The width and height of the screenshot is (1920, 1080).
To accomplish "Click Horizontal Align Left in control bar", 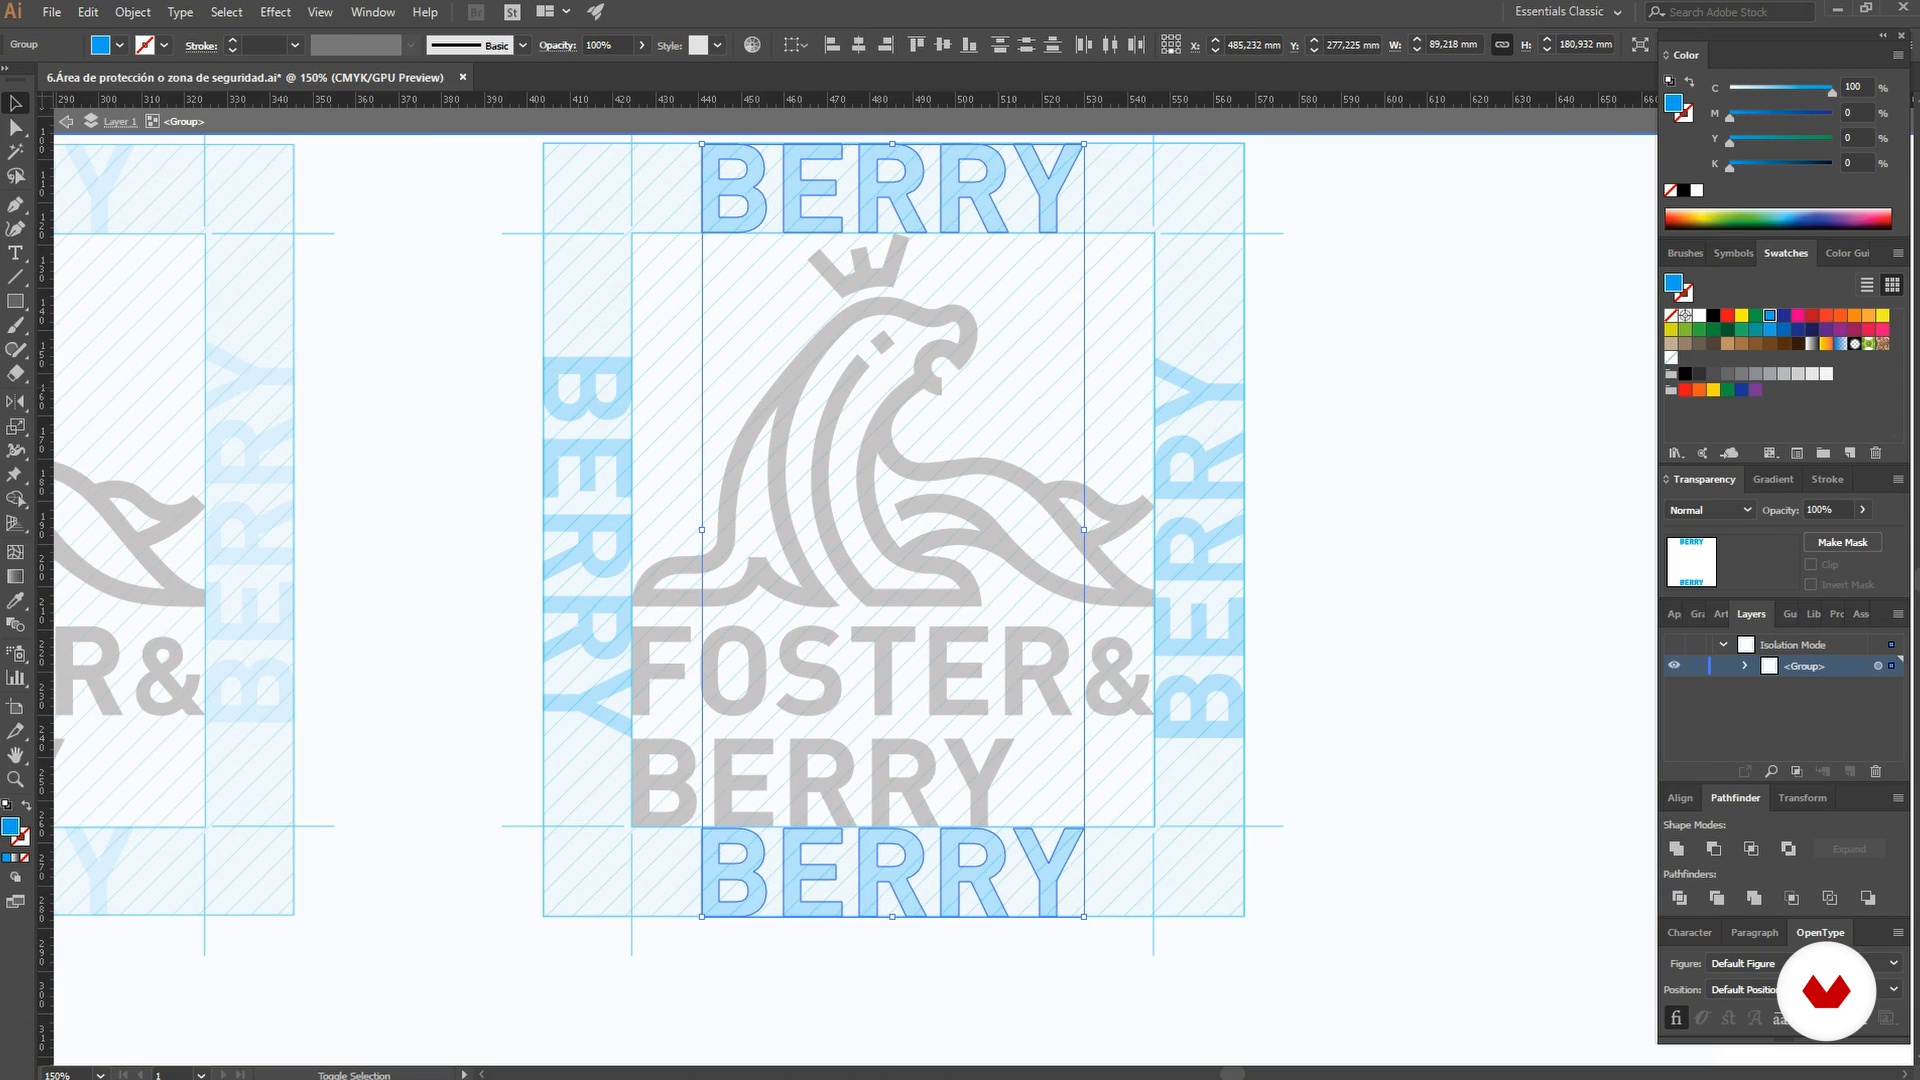I will (832, 45).
